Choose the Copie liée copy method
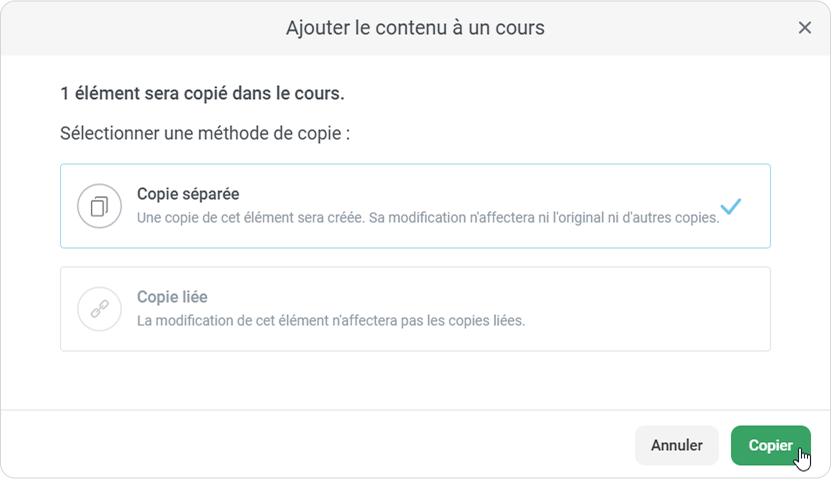The width and height of the screenshot is (831, 479). tap(415, 309)
